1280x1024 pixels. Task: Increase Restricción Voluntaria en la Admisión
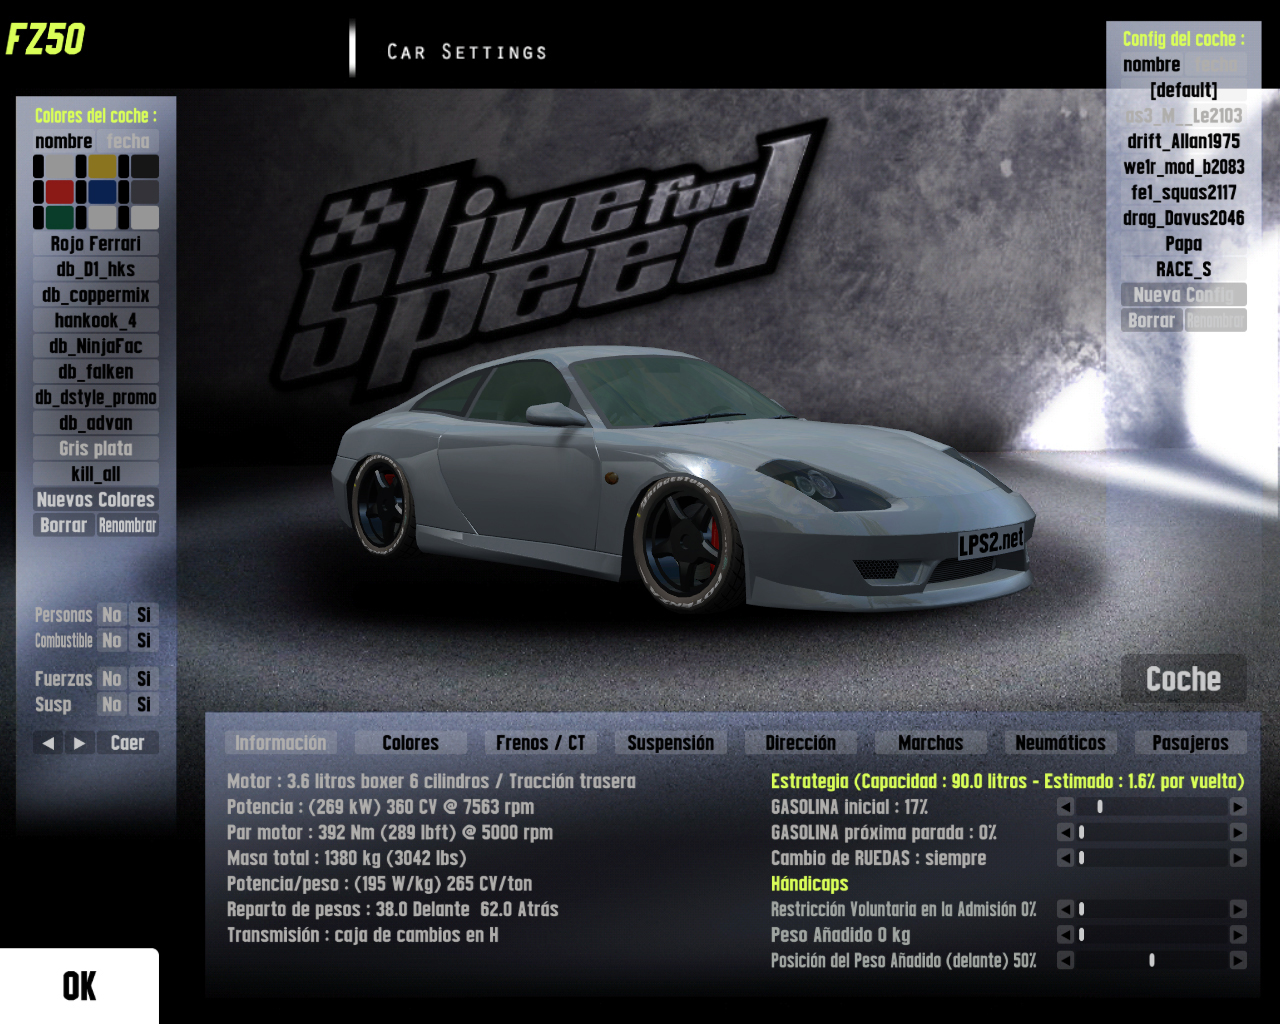coord(1238,909)
